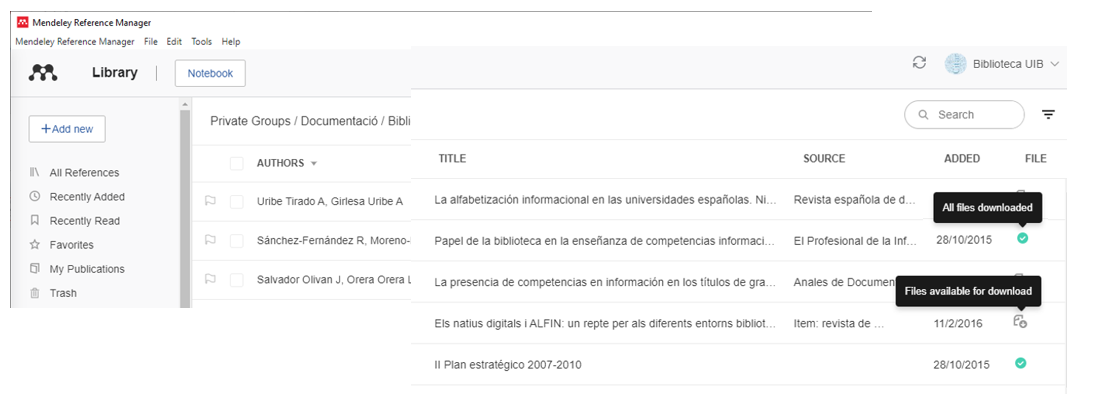Image resolution: width=1099 pixels, height=394 pixels.
Task: Open the Help menu
Action: (x=231, y=41)
